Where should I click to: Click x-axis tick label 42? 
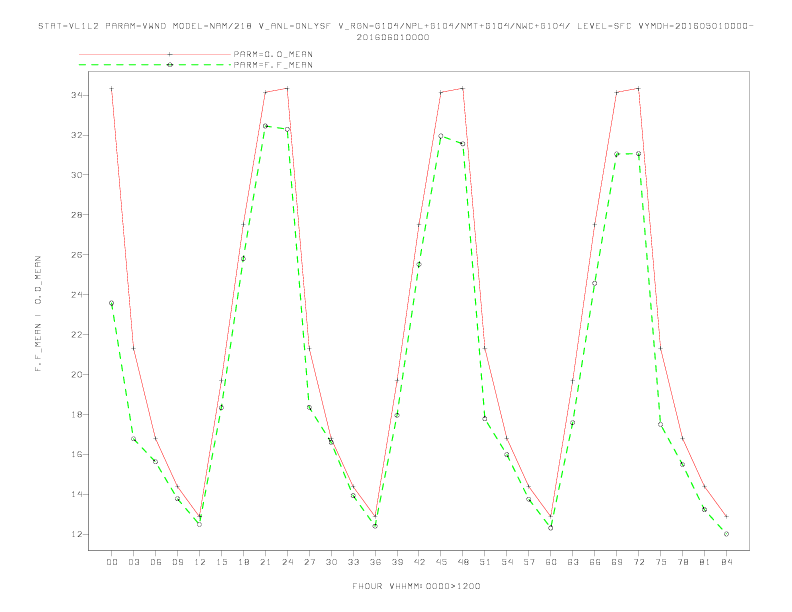[x=419, y=562]
